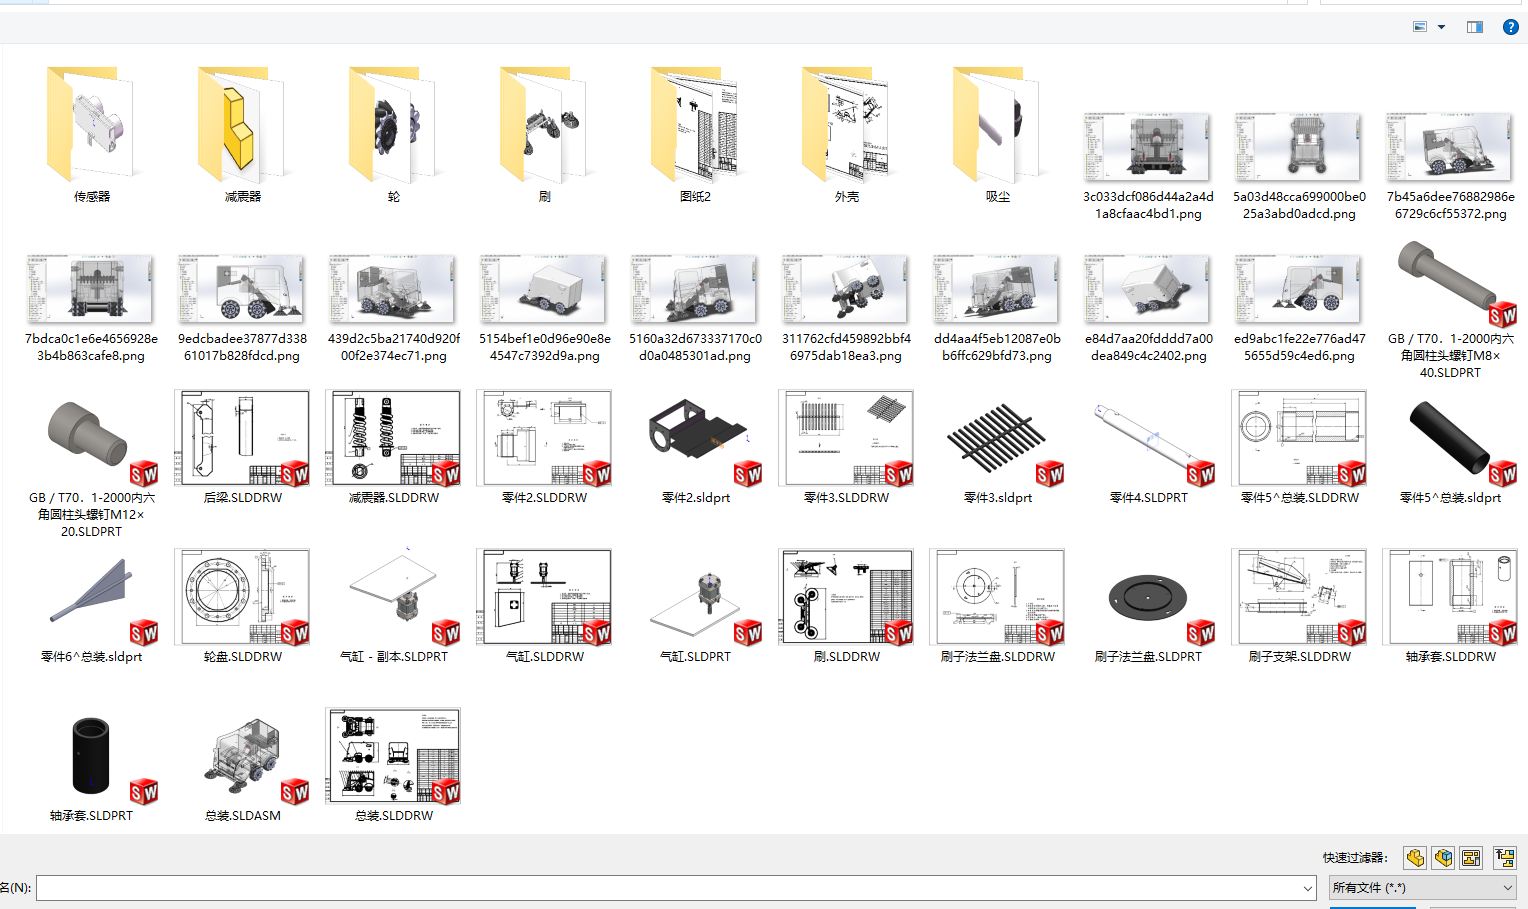Select 零件2.sldprt part file

[x=696, y=447]
